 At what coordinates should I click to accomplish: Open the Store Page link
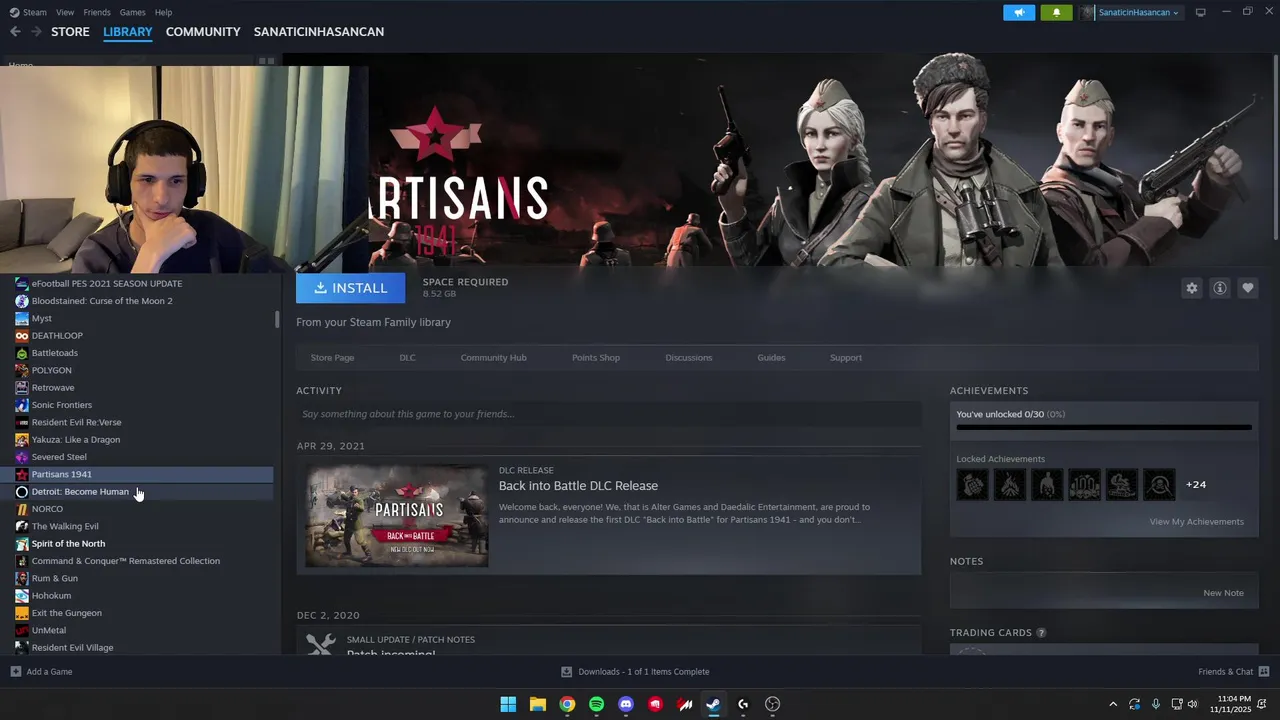tap(332, 357)
